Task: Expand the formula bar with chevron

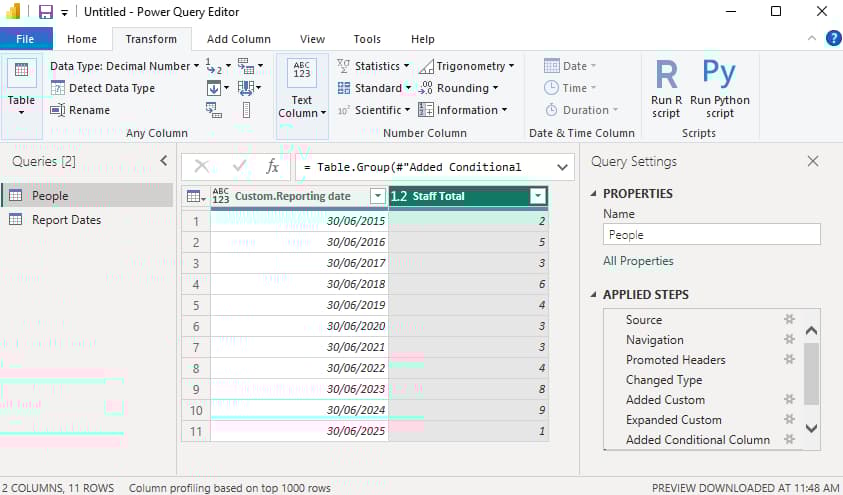Action: 563,167
